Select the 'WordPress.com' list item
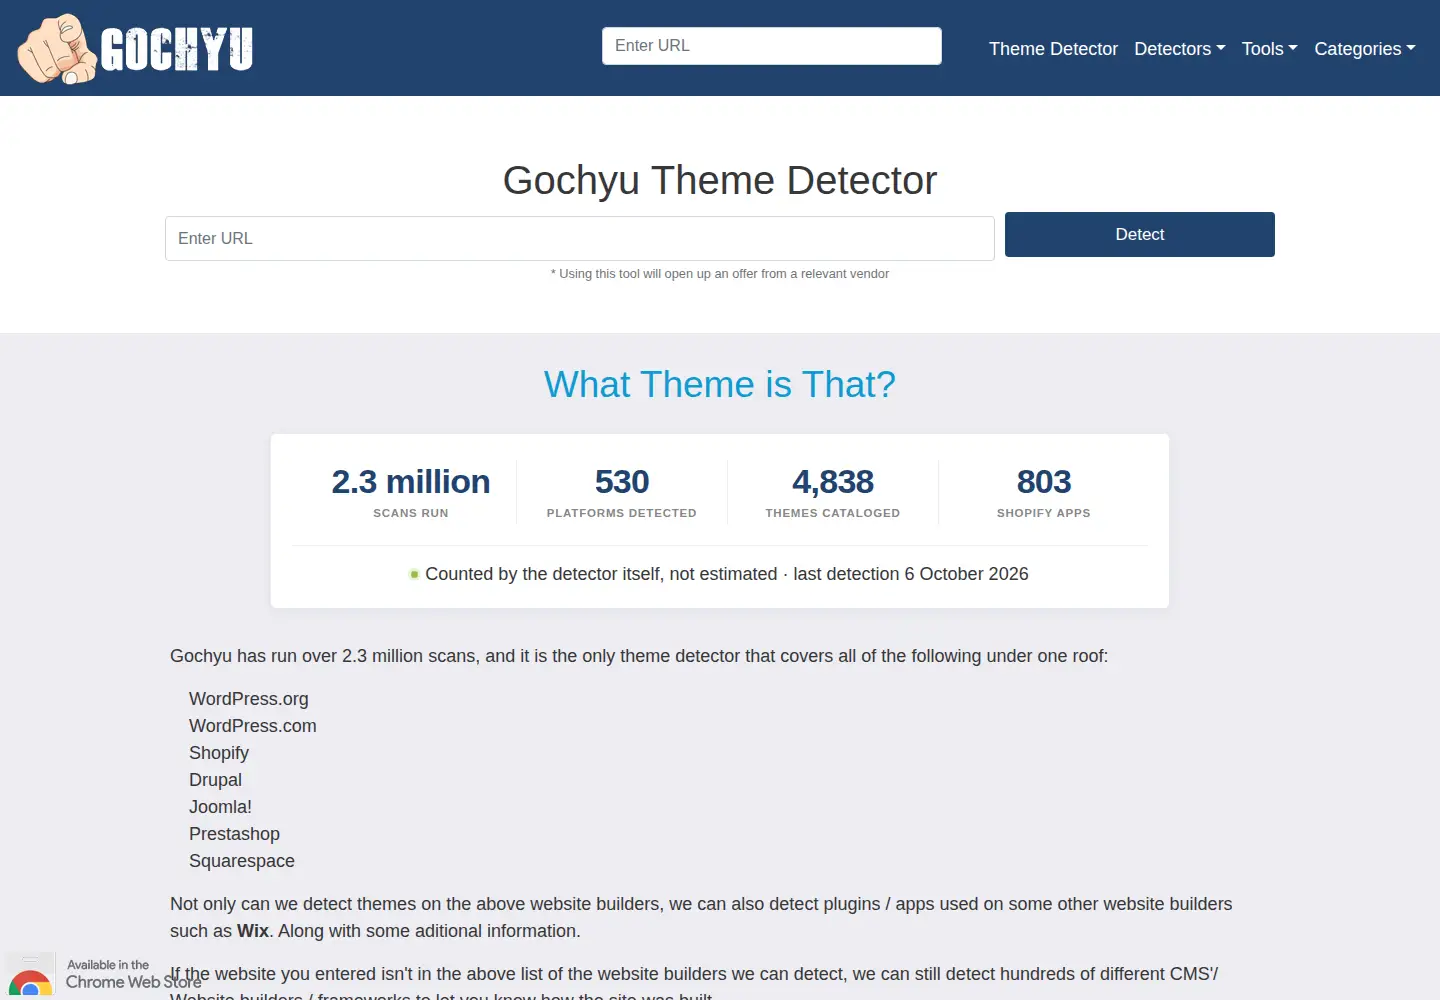Viewport: 1440px width, 1000px height. (253, 726)
